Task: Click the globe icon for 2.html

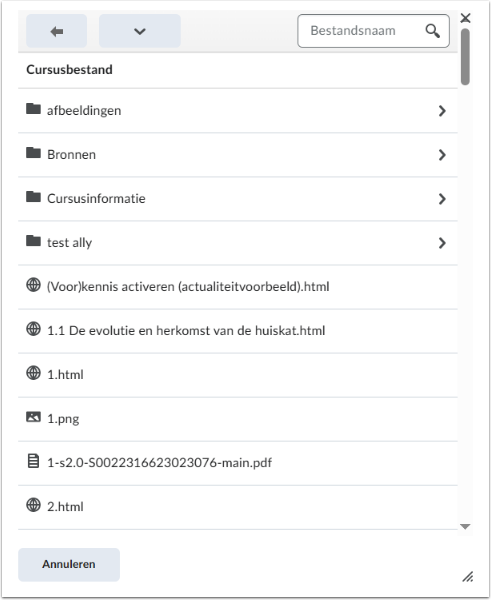Action: click(33, 505)
